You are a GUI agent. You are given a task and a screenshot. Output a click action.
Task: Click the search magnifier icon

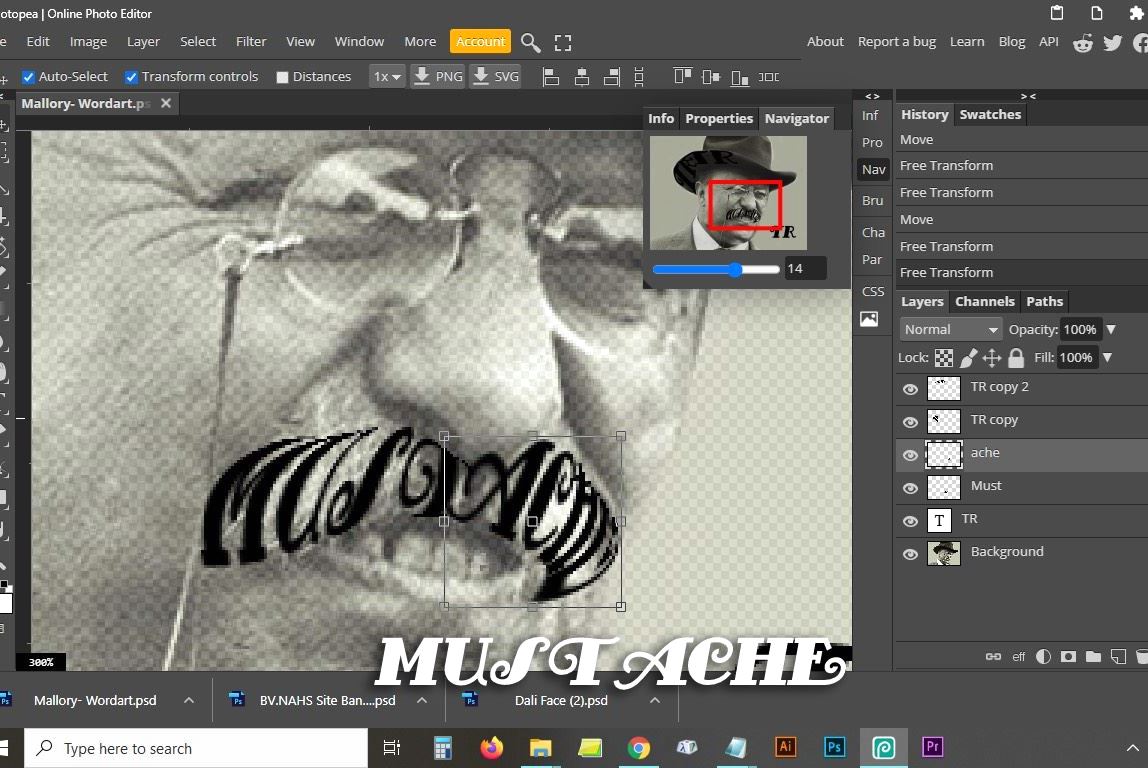click(531, 42)
